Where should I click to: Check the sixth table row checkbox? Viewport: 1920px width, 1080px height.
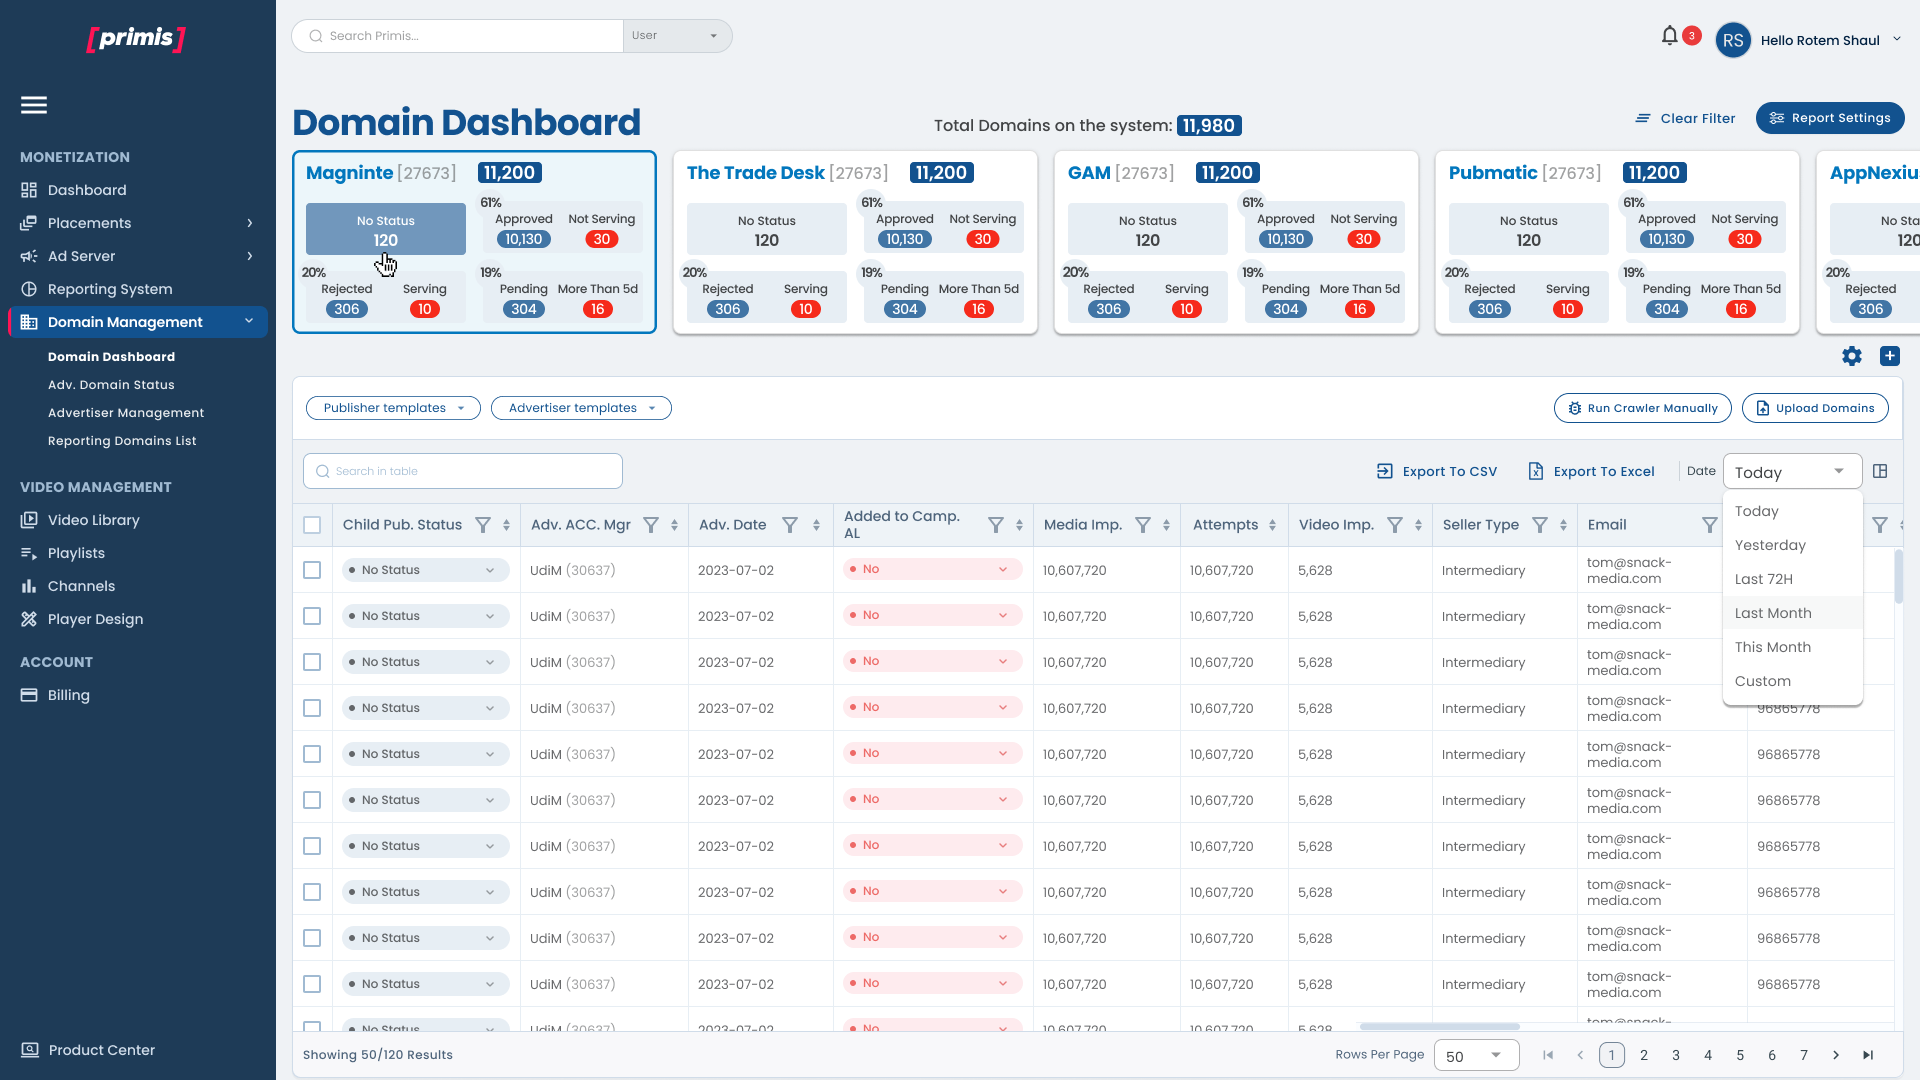point(312,800)
